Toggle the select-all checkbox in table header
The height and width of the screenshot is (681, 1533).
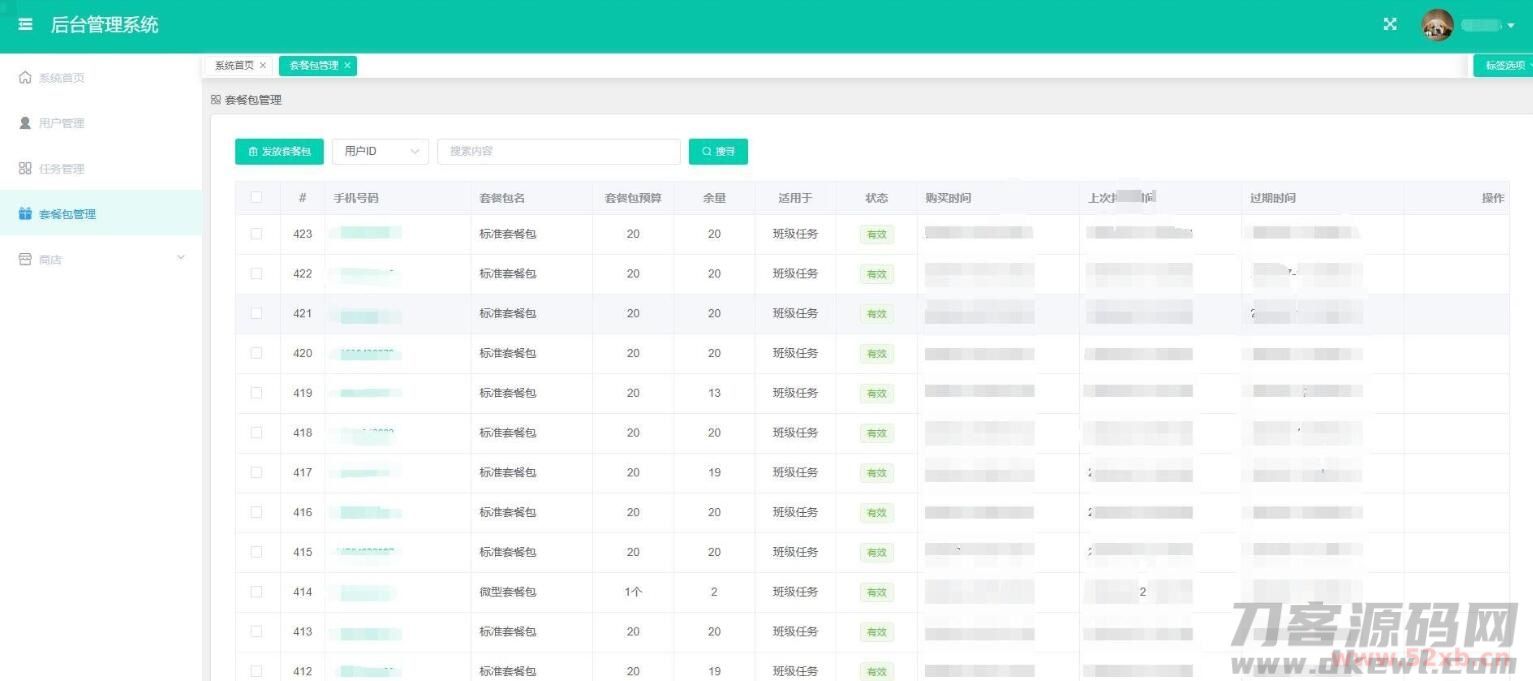256,197
